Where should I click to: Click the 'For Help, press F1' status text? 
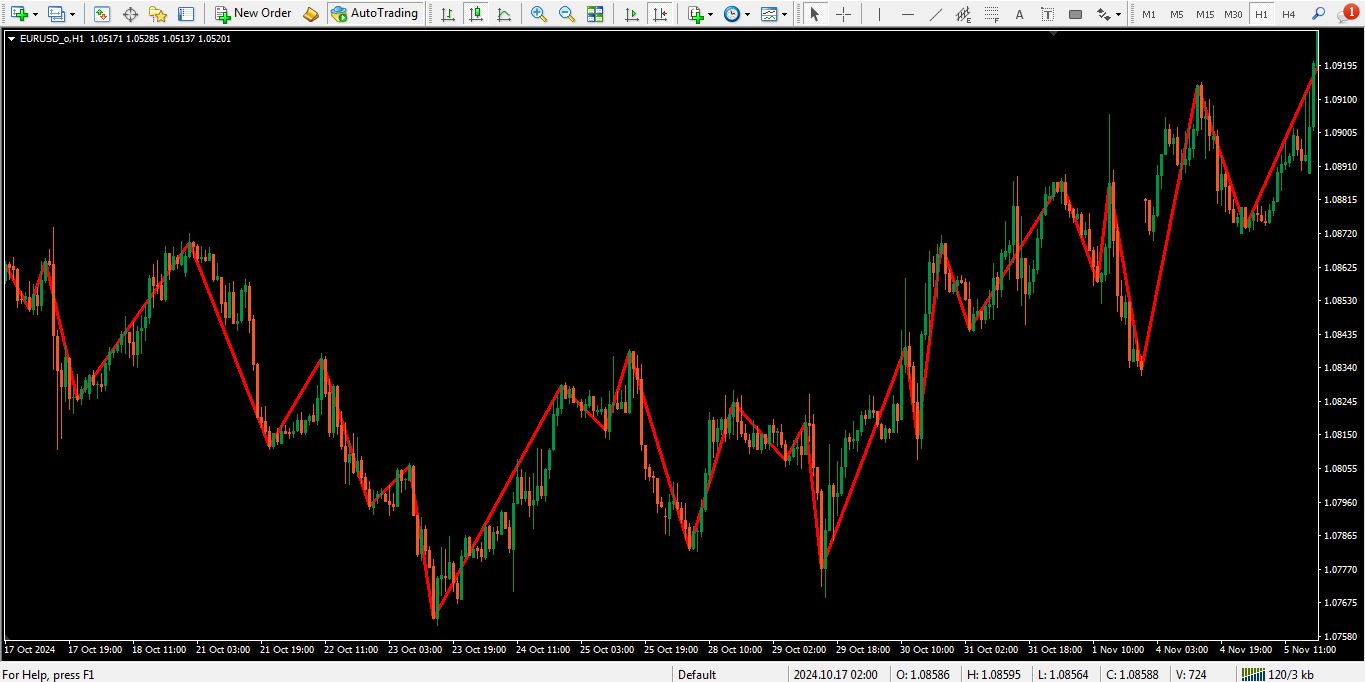48,674
